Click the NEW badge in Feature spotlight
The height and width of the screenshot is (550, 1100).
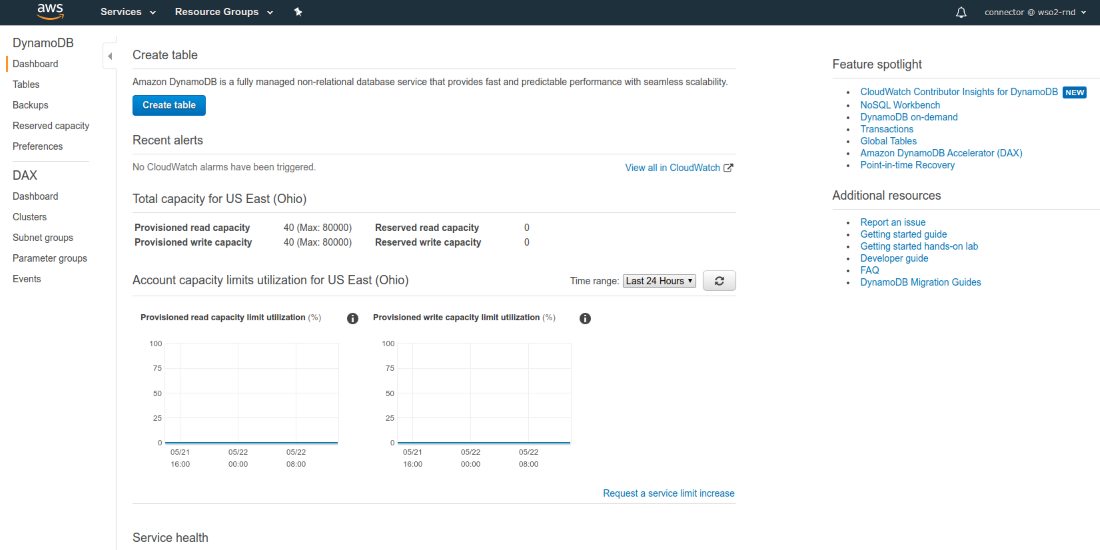coord(1074,92)
